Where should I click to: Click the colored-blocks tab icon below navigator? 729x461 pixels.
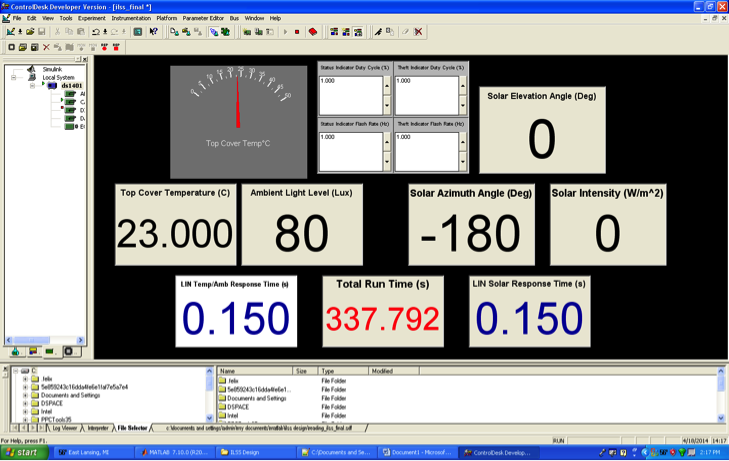33,352
